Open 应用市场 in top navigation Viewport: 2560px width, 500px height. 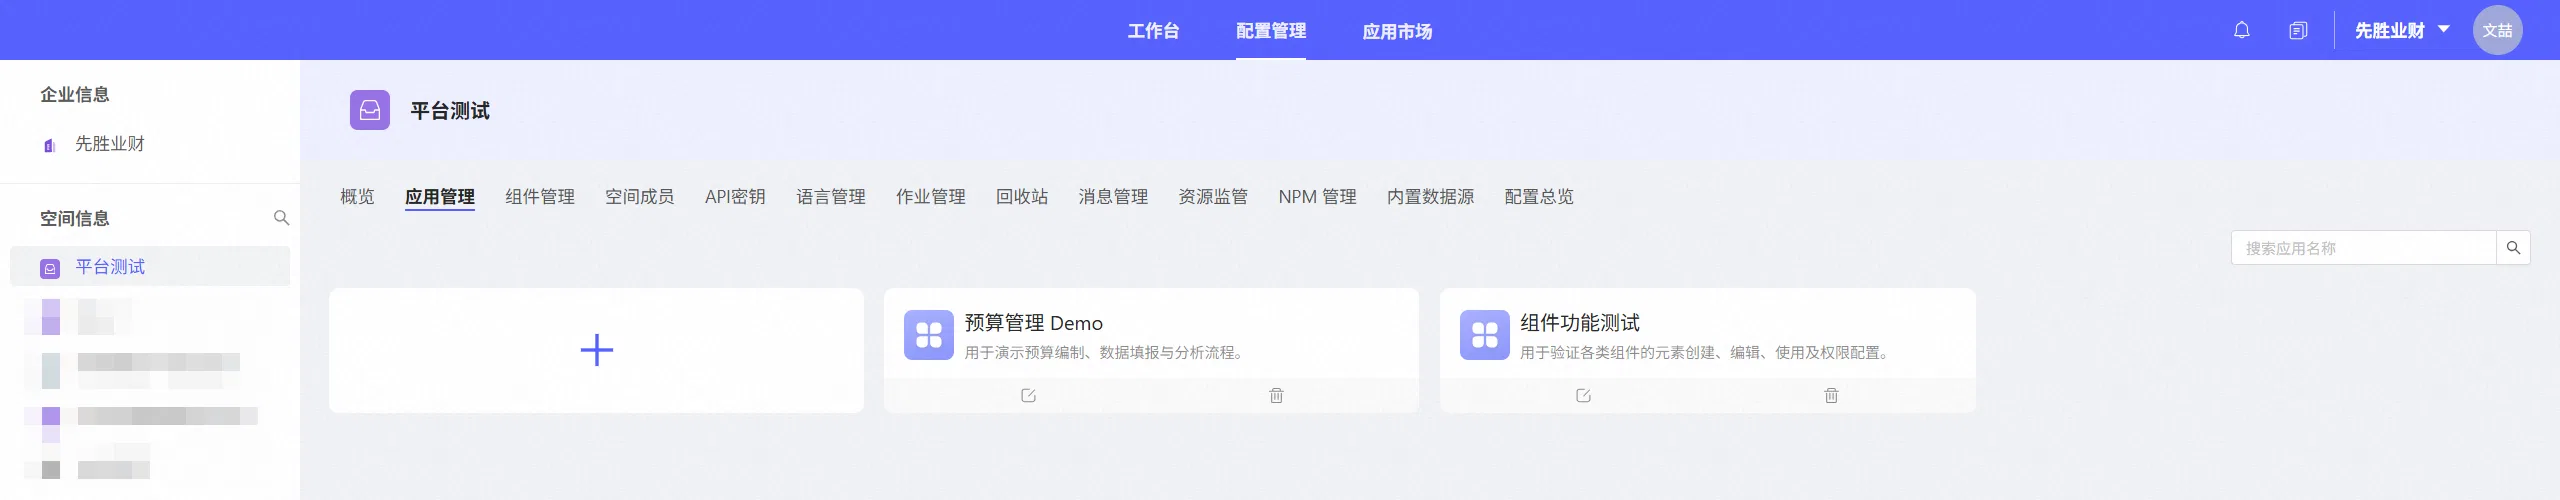point(1397,31)
